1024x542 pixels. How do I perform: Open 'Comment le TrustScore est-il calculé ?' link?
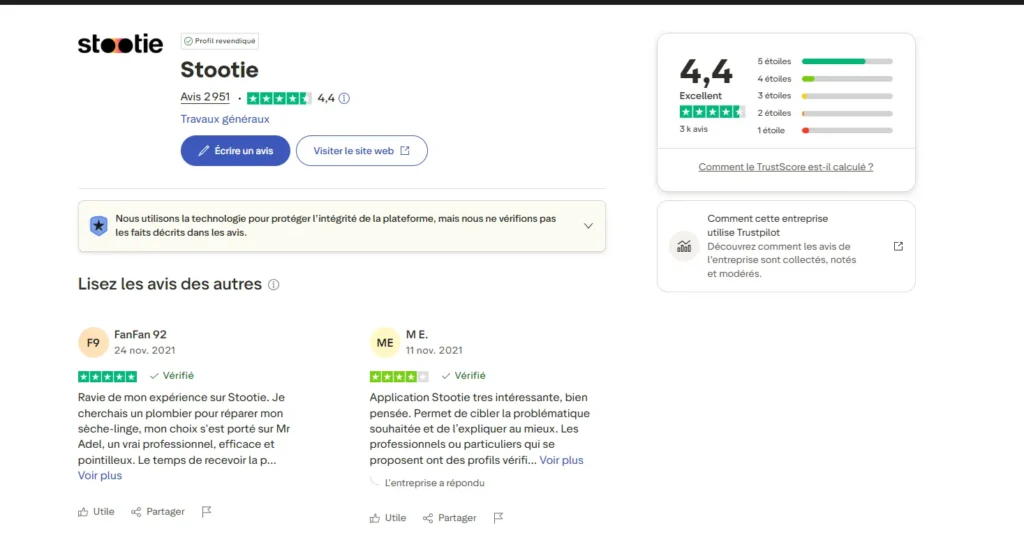785,167
